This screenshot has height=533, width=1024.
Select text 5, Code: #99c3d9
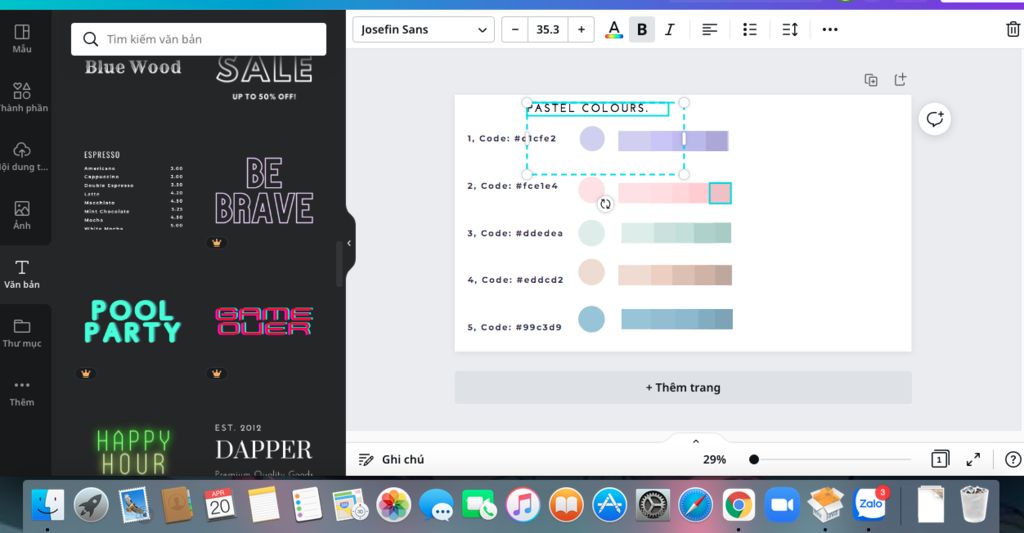(x=514, y=327)
